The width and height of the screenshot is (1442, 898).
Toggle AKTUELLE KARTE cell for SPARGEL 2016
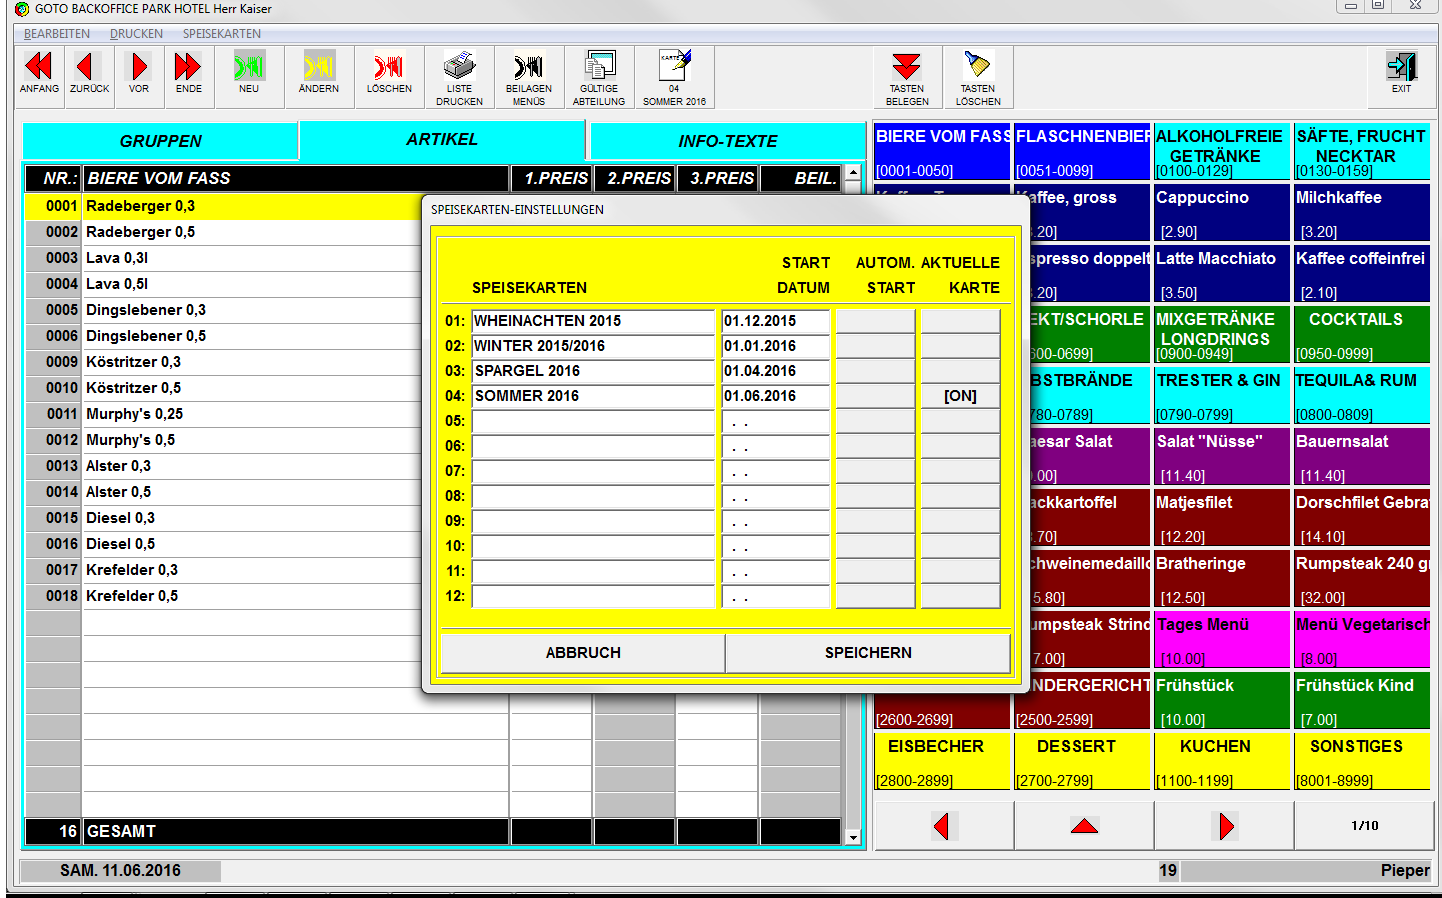tap(960, 371)
